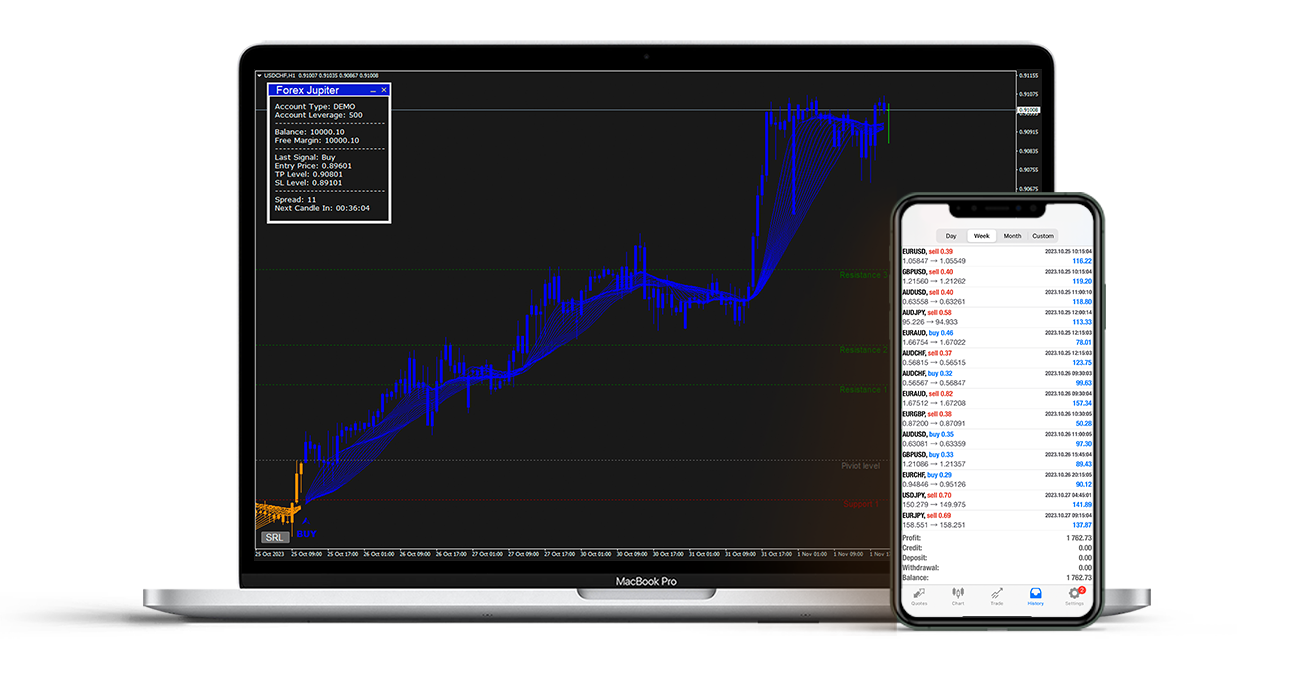1303x689 pixels.
Task: Click the Profit total 1 762.73 line
Action: tap(997, 538)
